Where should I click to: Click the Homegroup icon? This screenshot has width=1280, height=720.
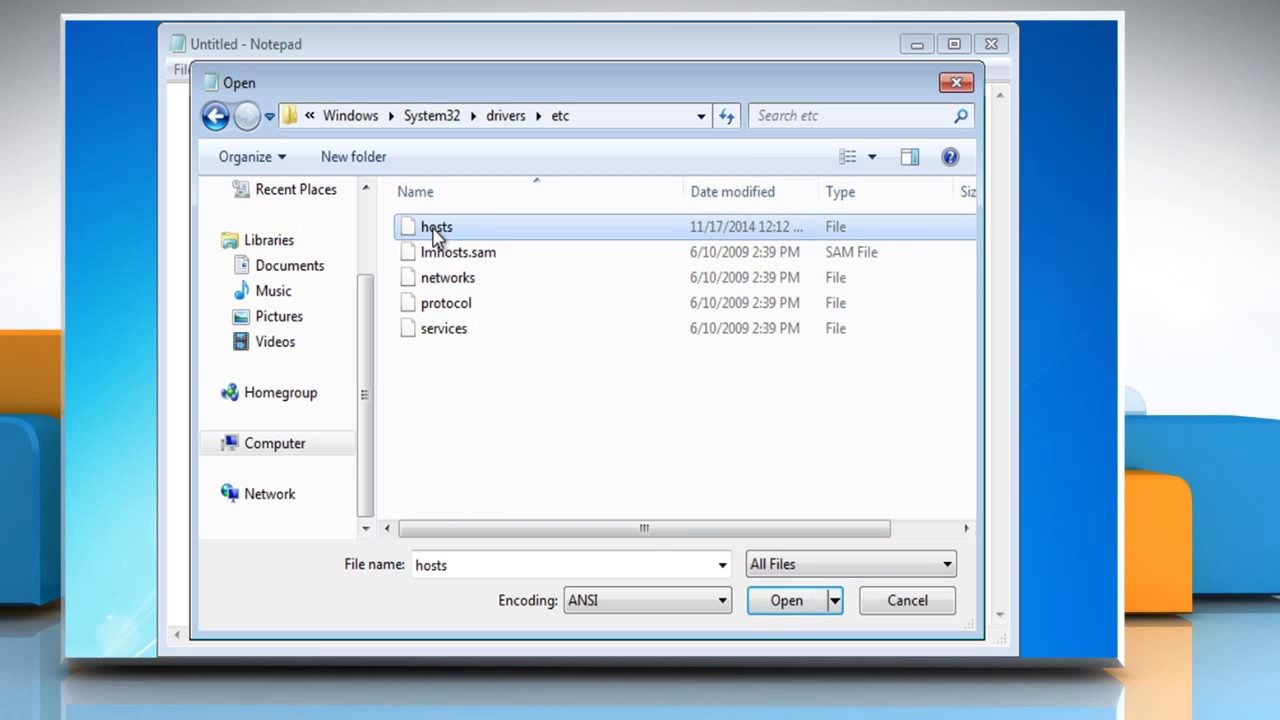(231, 392)
